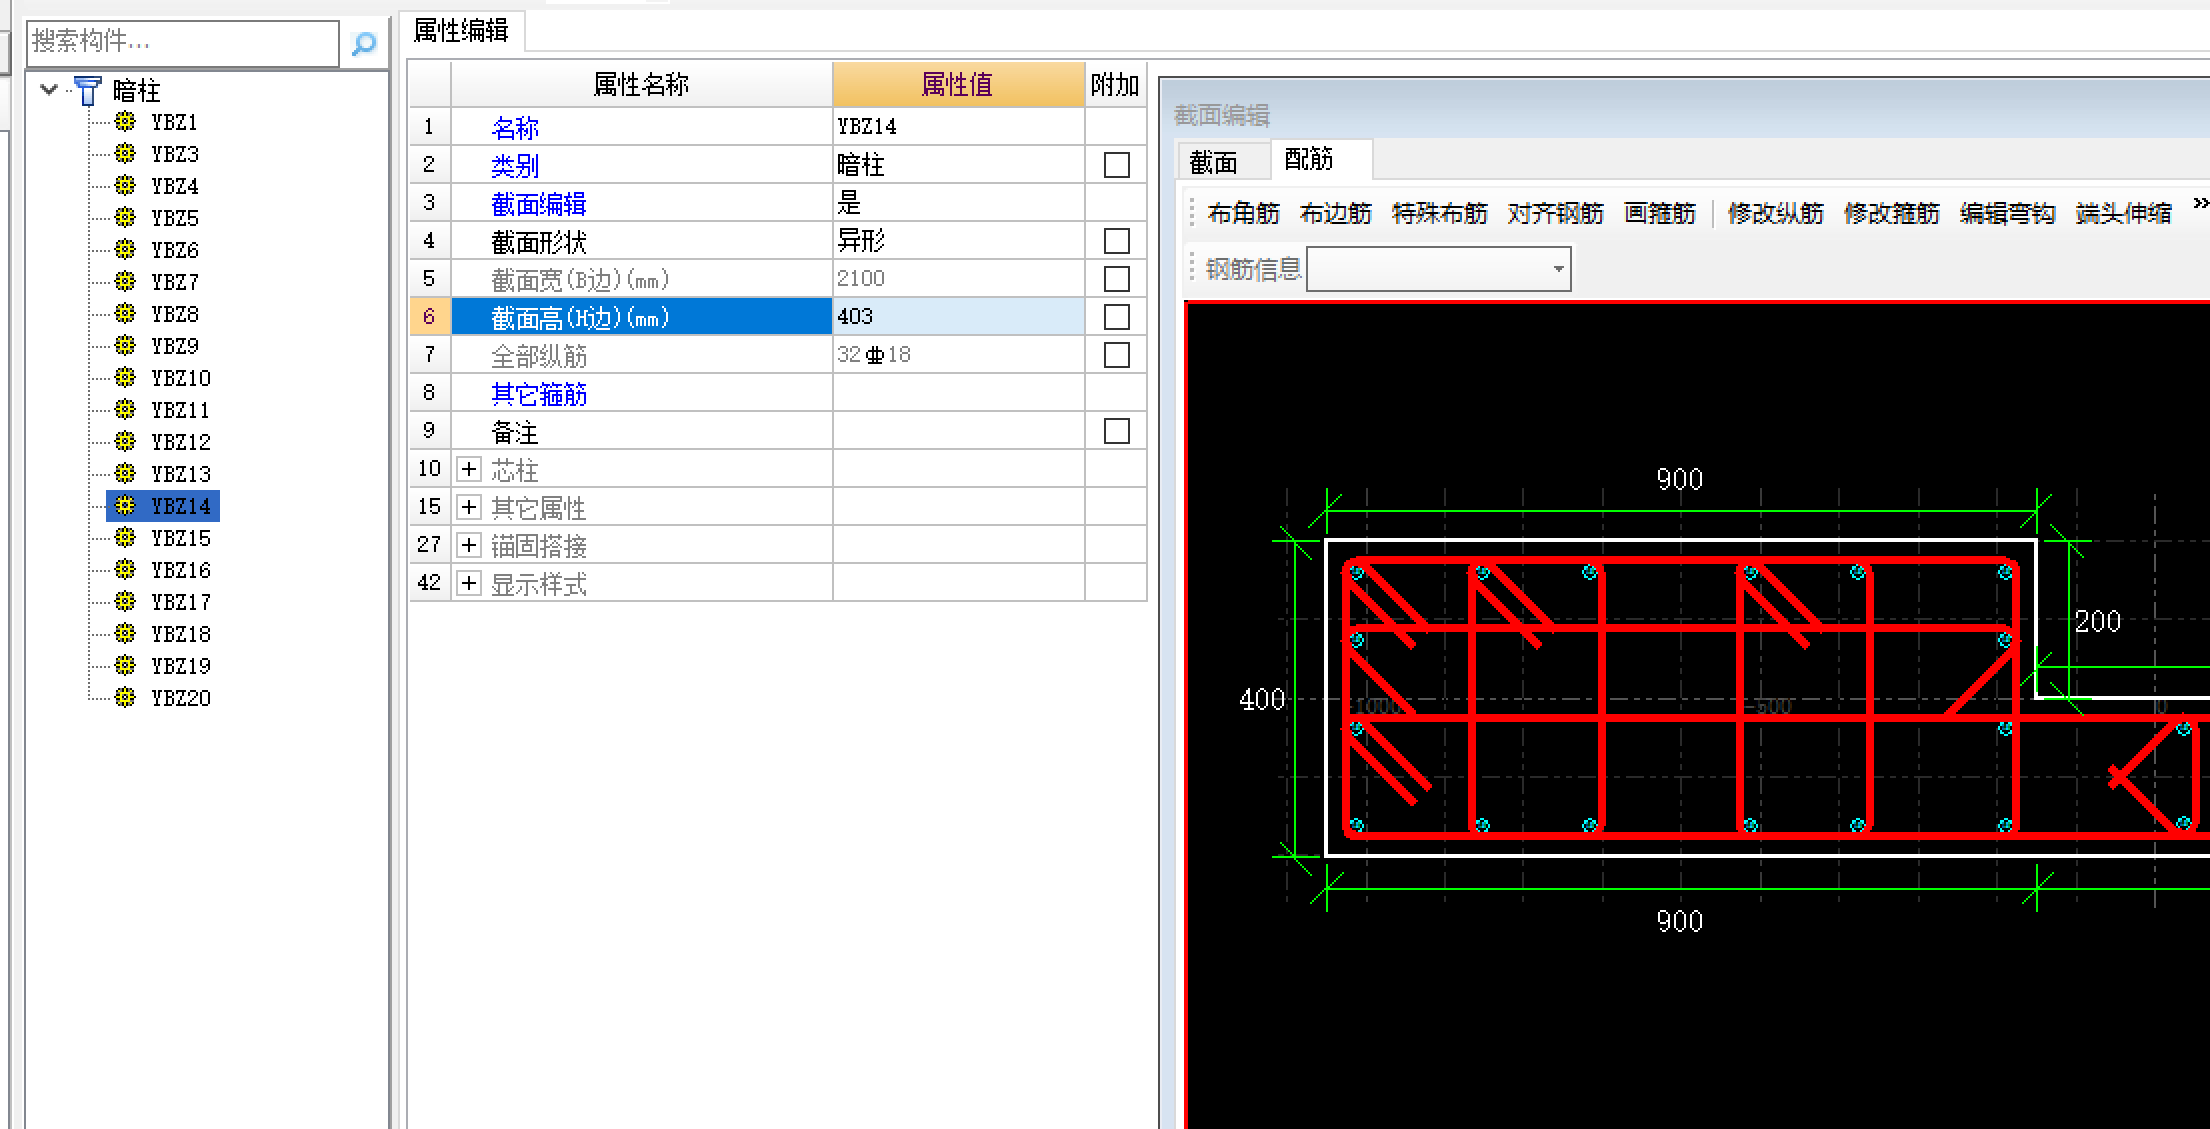
Task: Click the gear icon beside YBZ16
Action: coord(125,570)
